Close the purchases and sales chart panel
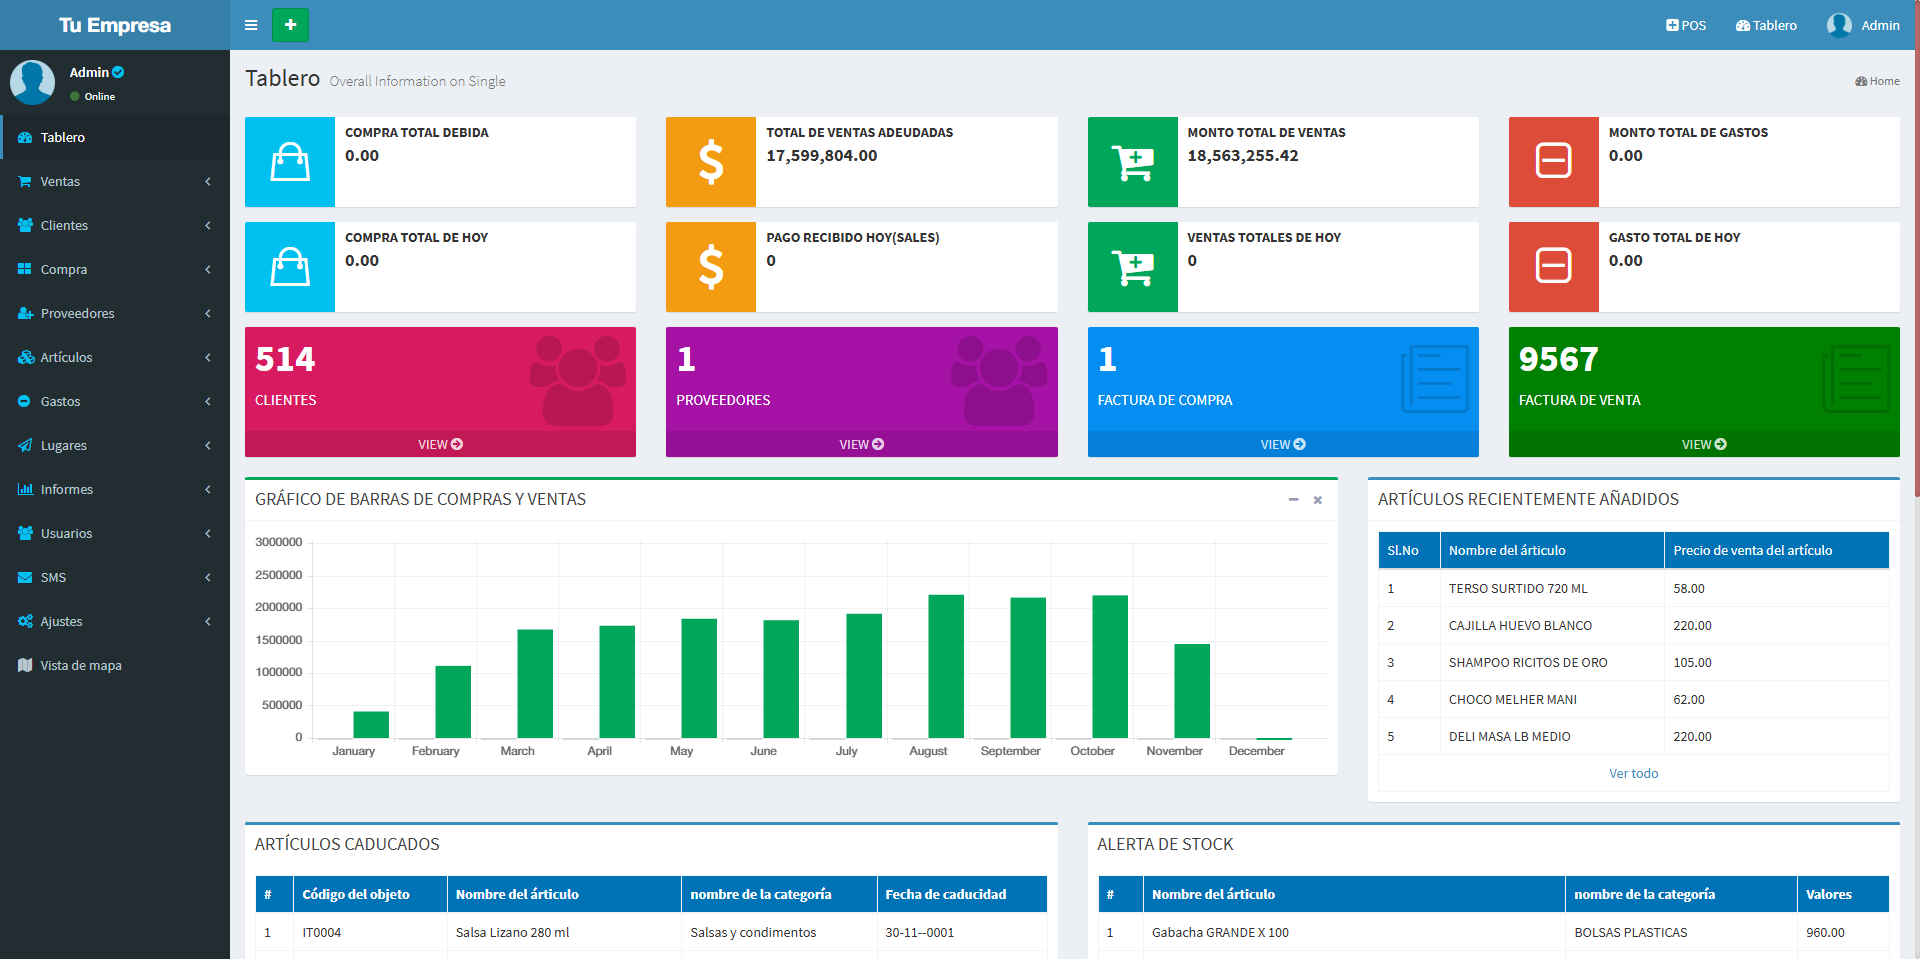Image resolution: width=1920 pixels, height=959 pixels. 1318,499
